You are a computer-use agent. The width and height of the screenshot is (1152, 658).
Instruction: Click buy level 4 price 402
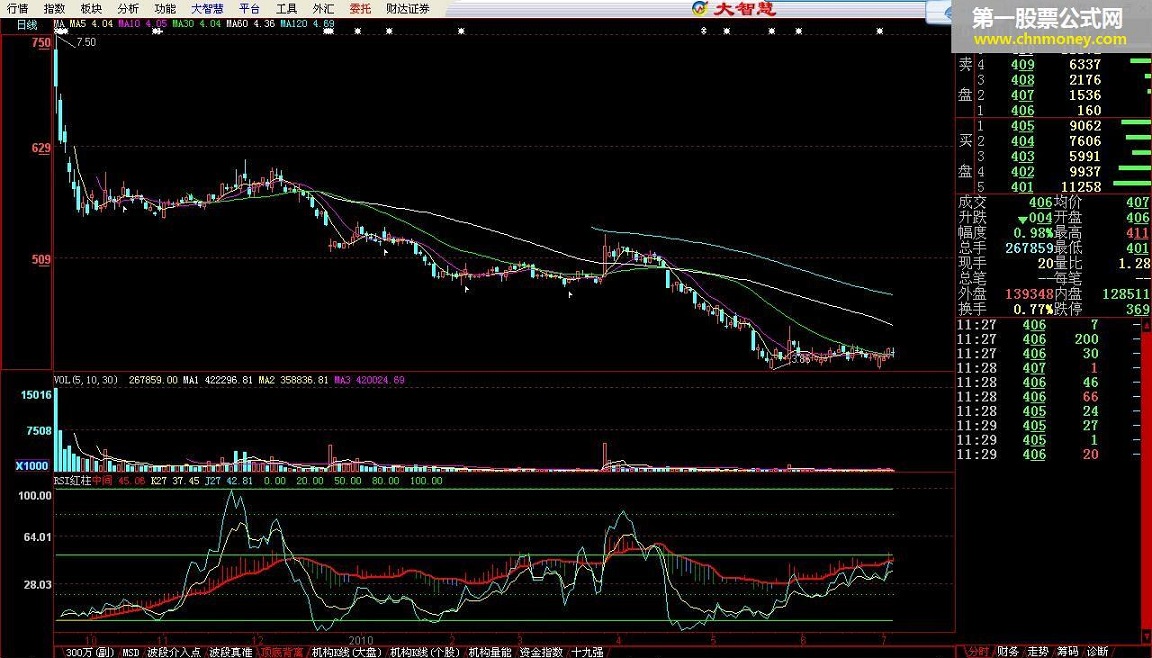tap(1022, 172)
